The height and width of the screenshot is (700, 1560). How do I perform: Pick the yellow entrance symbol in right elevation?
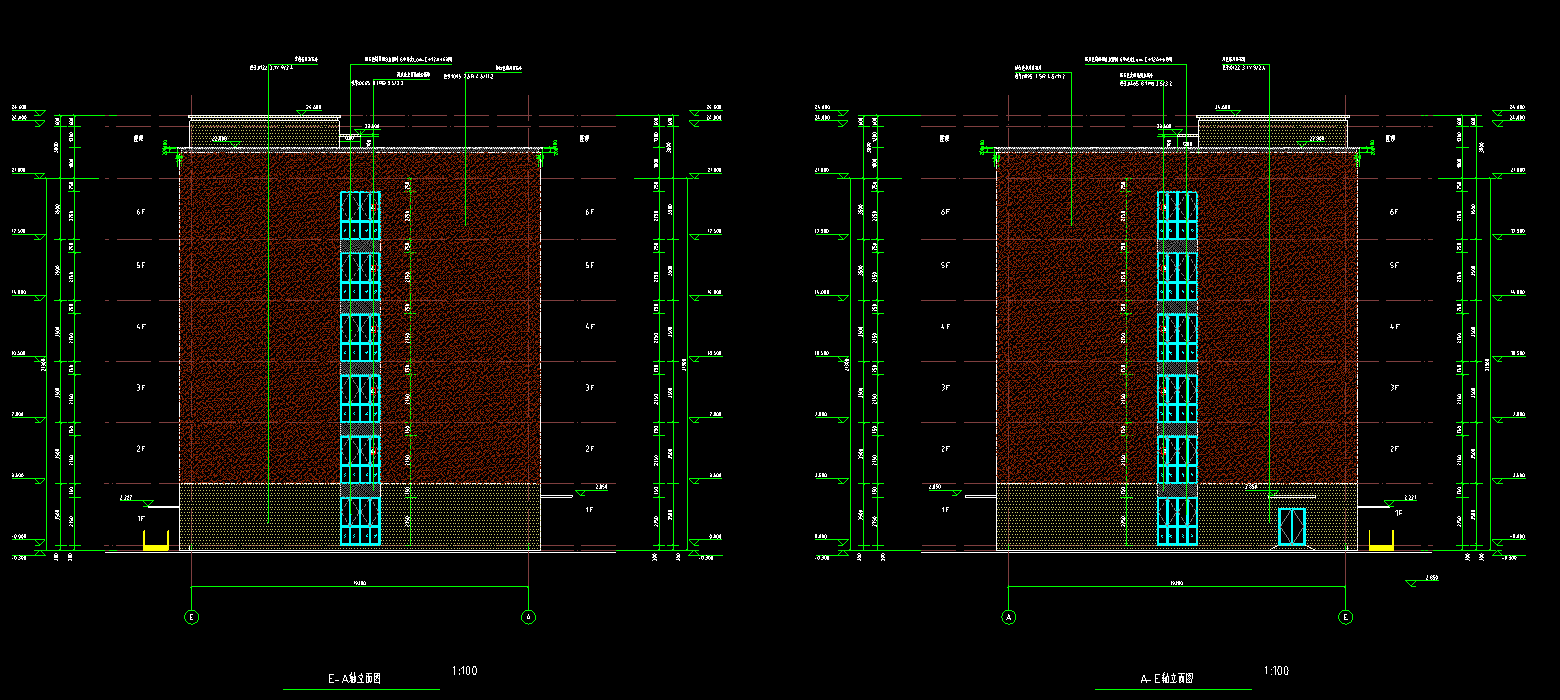coord(1381,542)
